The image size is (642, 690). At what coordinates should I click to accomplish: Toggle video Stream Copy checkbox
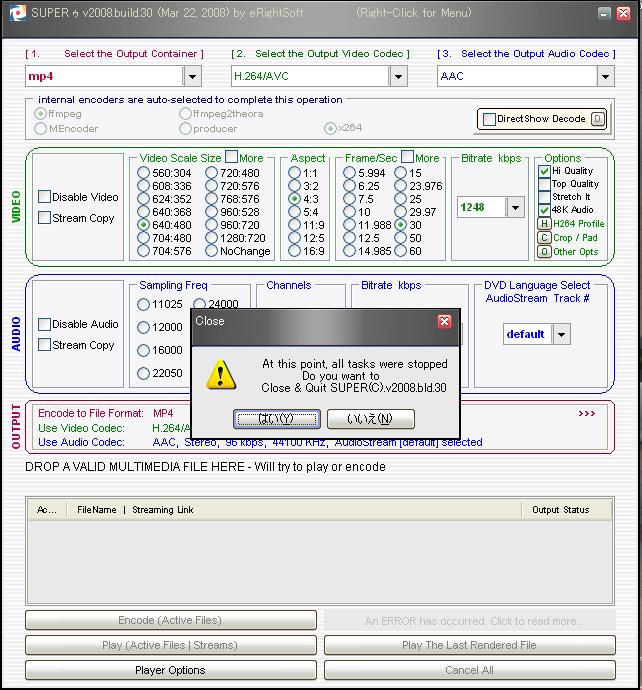[x=44, y=218]
